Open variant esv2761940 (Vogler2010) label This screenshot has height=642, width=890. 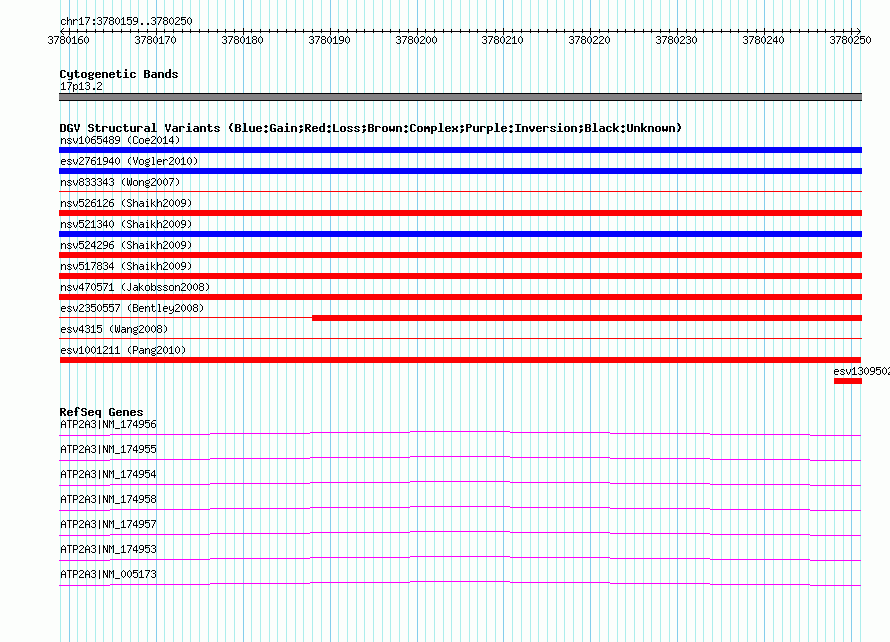pyautogui.click(x=129, y=161)
